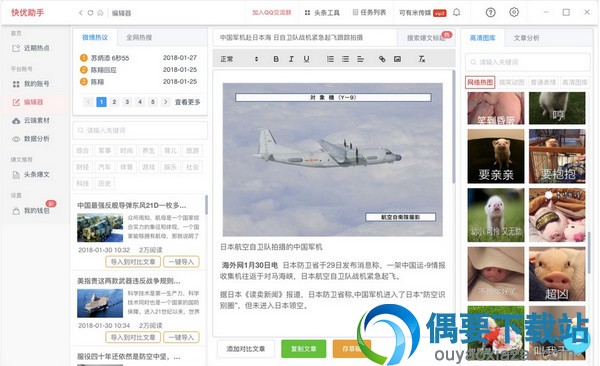Click the green 复制文章 button
The image size is (600, 366).
coord(304,349)
